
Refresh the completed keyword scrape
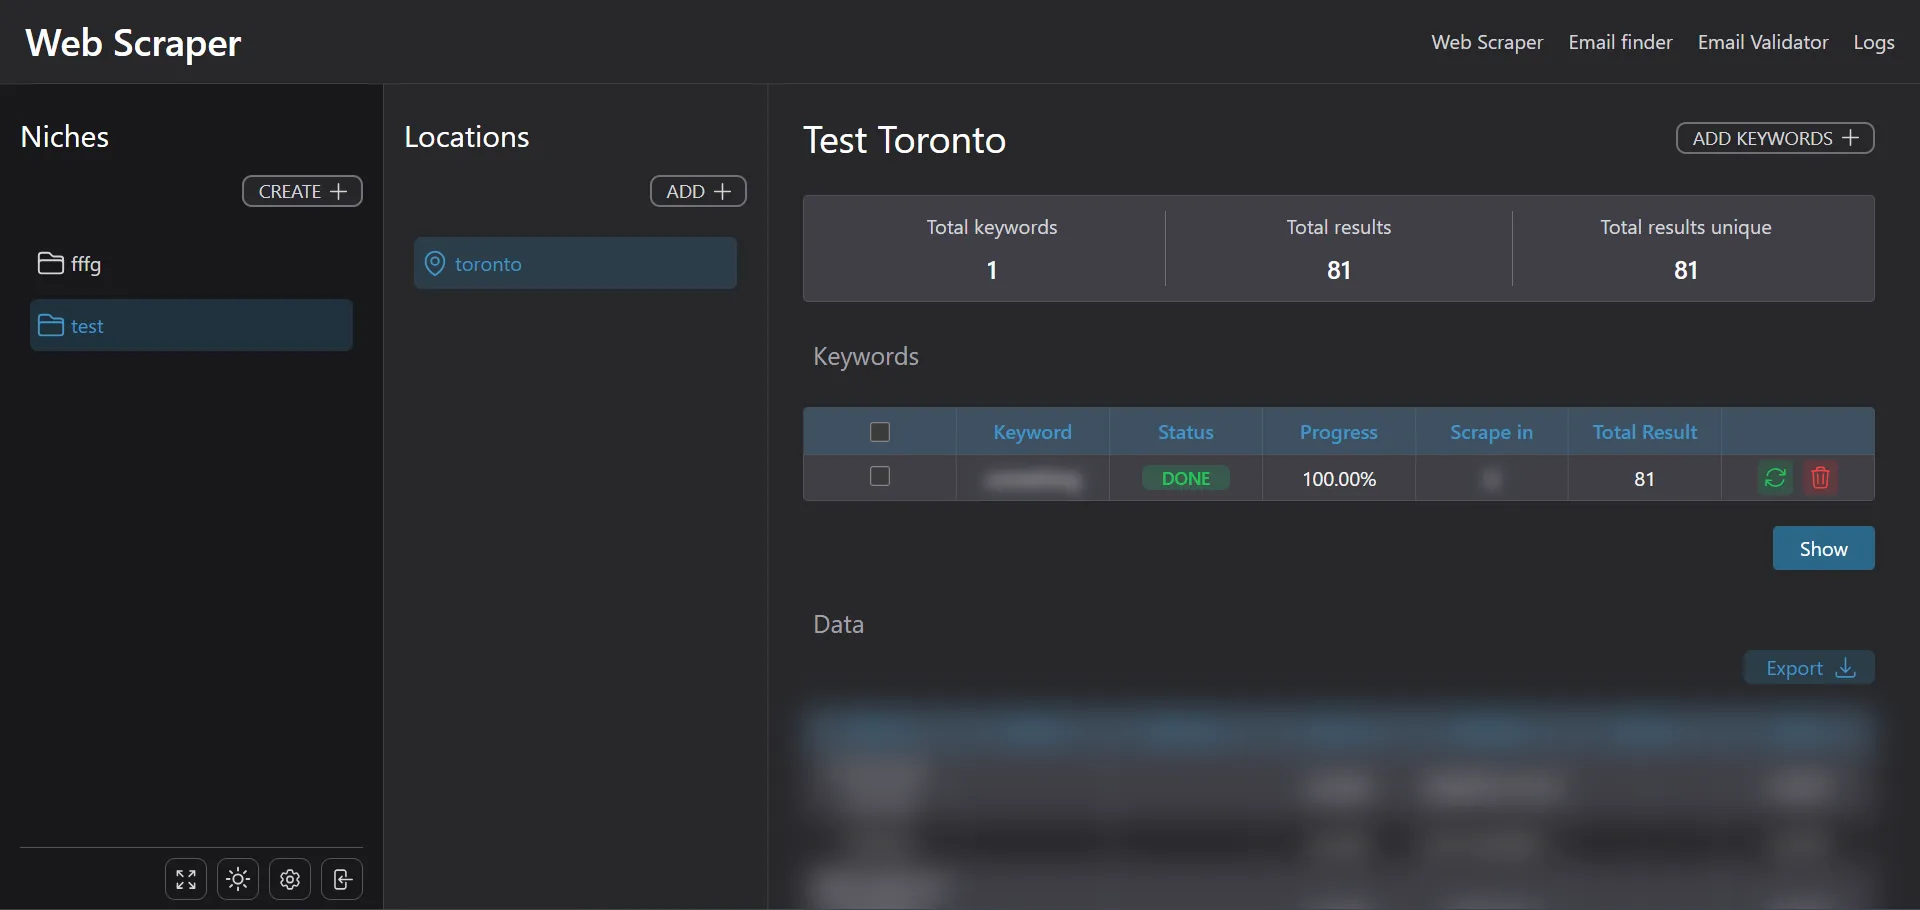click(1776, 478)
